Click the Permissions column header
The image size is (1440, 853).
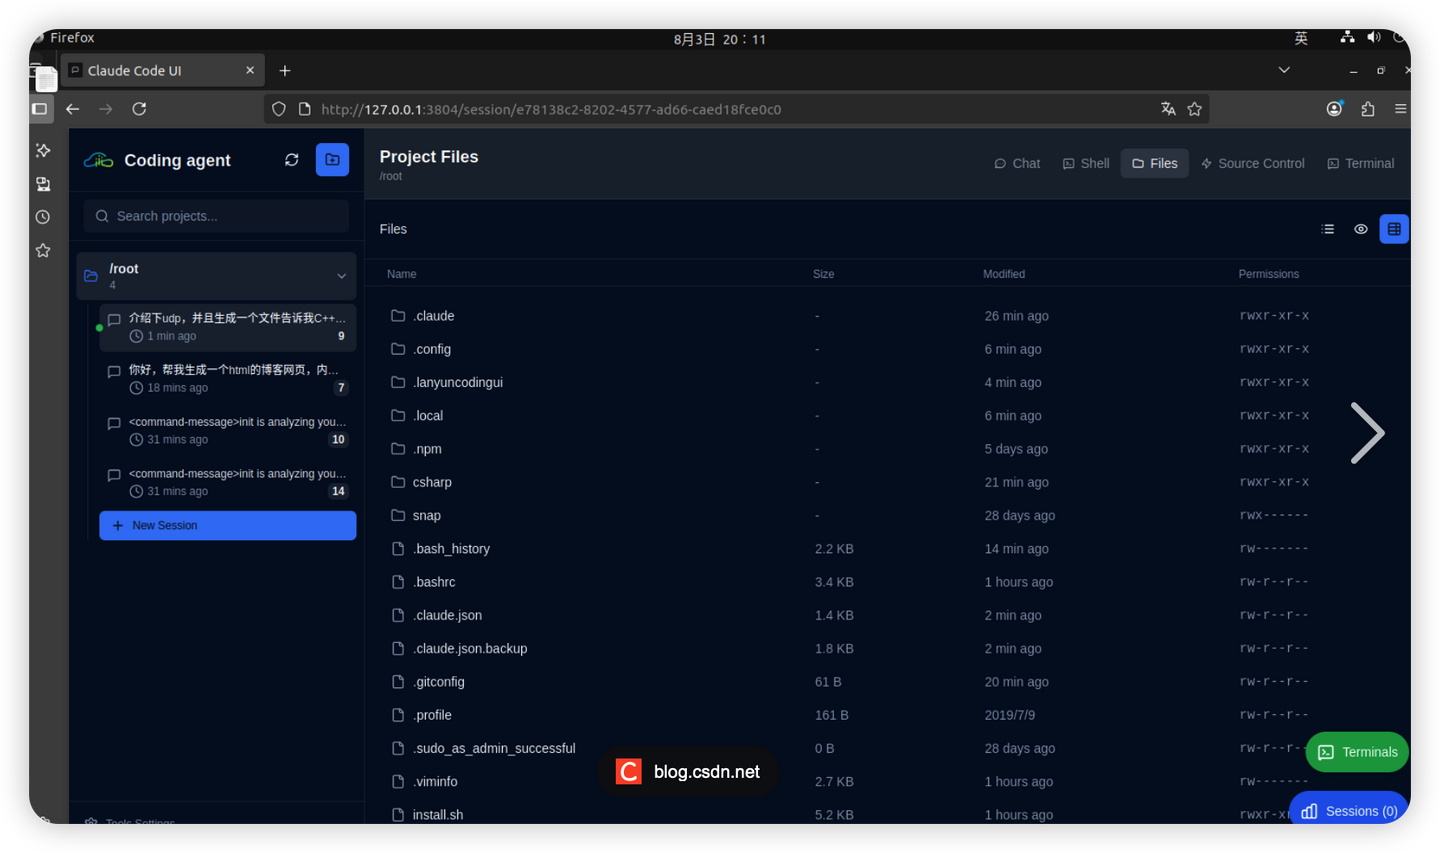click(x=1269, y=274)
